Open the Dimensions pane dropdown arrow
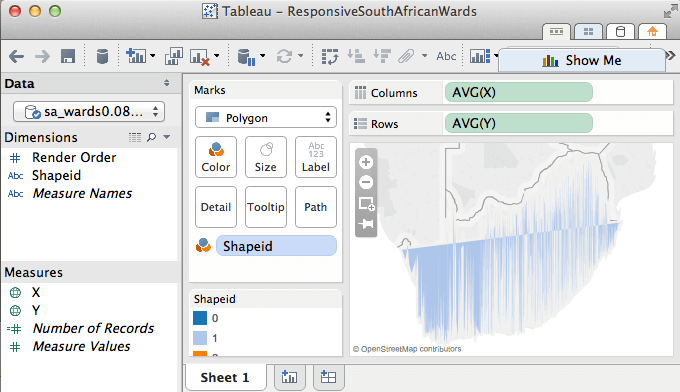Image resolution: width=680 pixels, height=392 pixels. [x=167, y=137]
